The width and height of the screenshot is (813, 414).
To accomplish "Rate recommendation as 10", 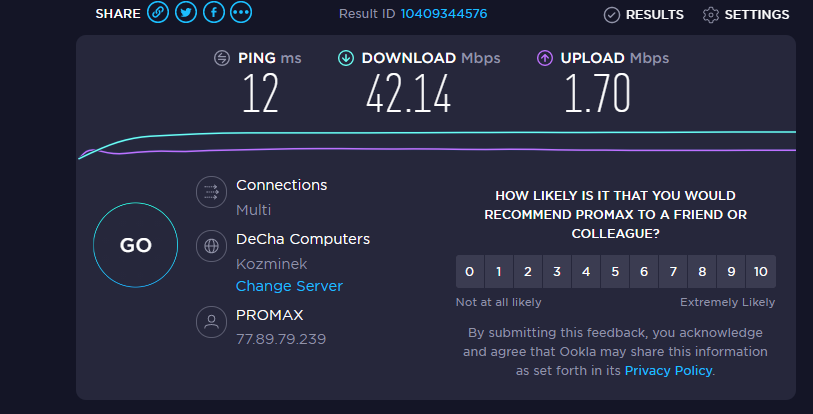I will (x=761, y=271).
